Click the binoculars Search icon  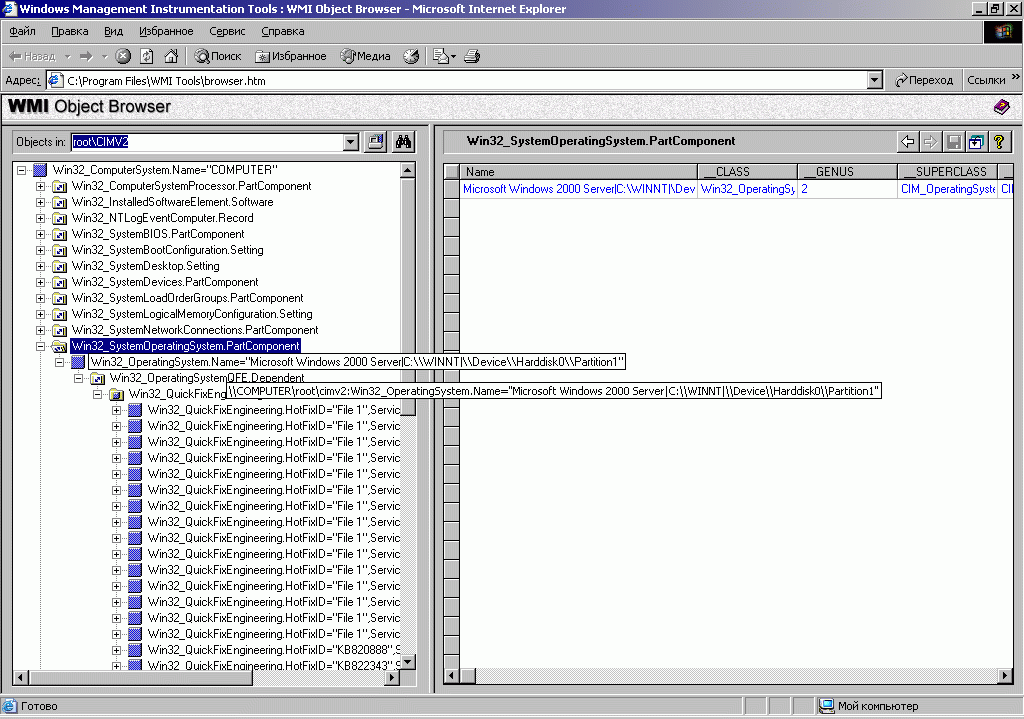[403, 142]
